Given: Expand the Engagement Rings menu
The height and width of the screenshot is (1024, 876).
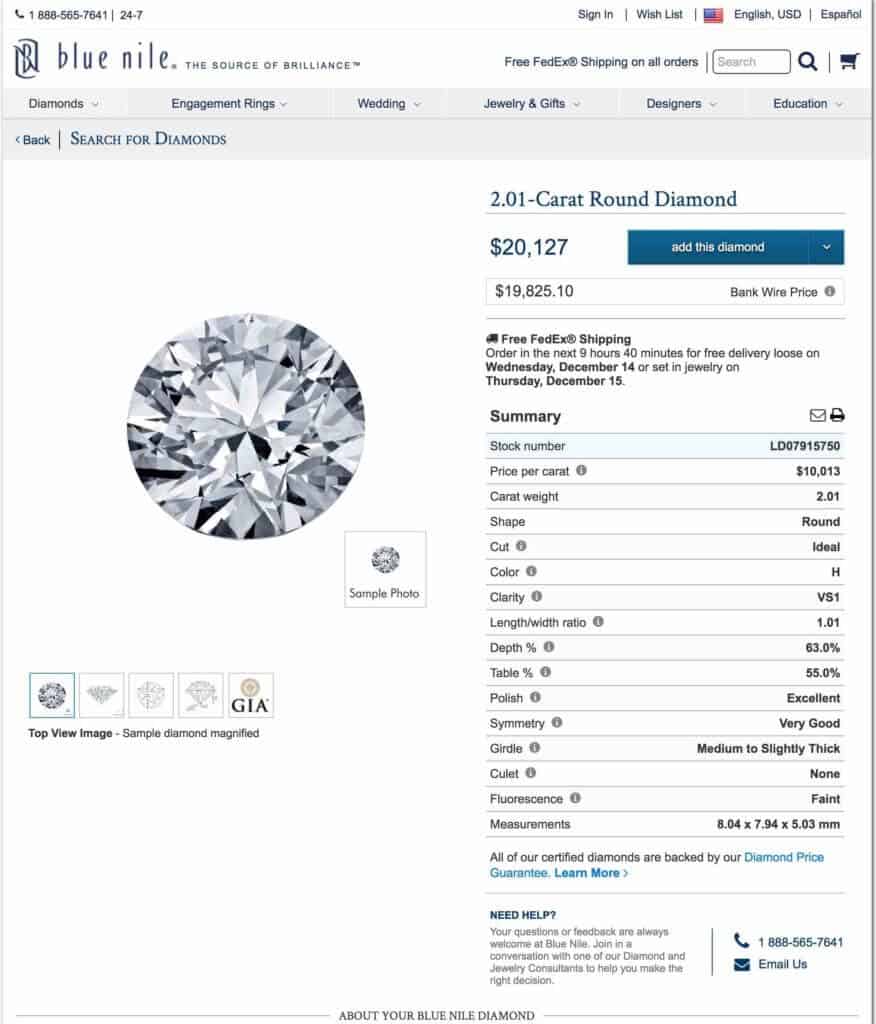Looking at the screenshot, I should (229, 104).
